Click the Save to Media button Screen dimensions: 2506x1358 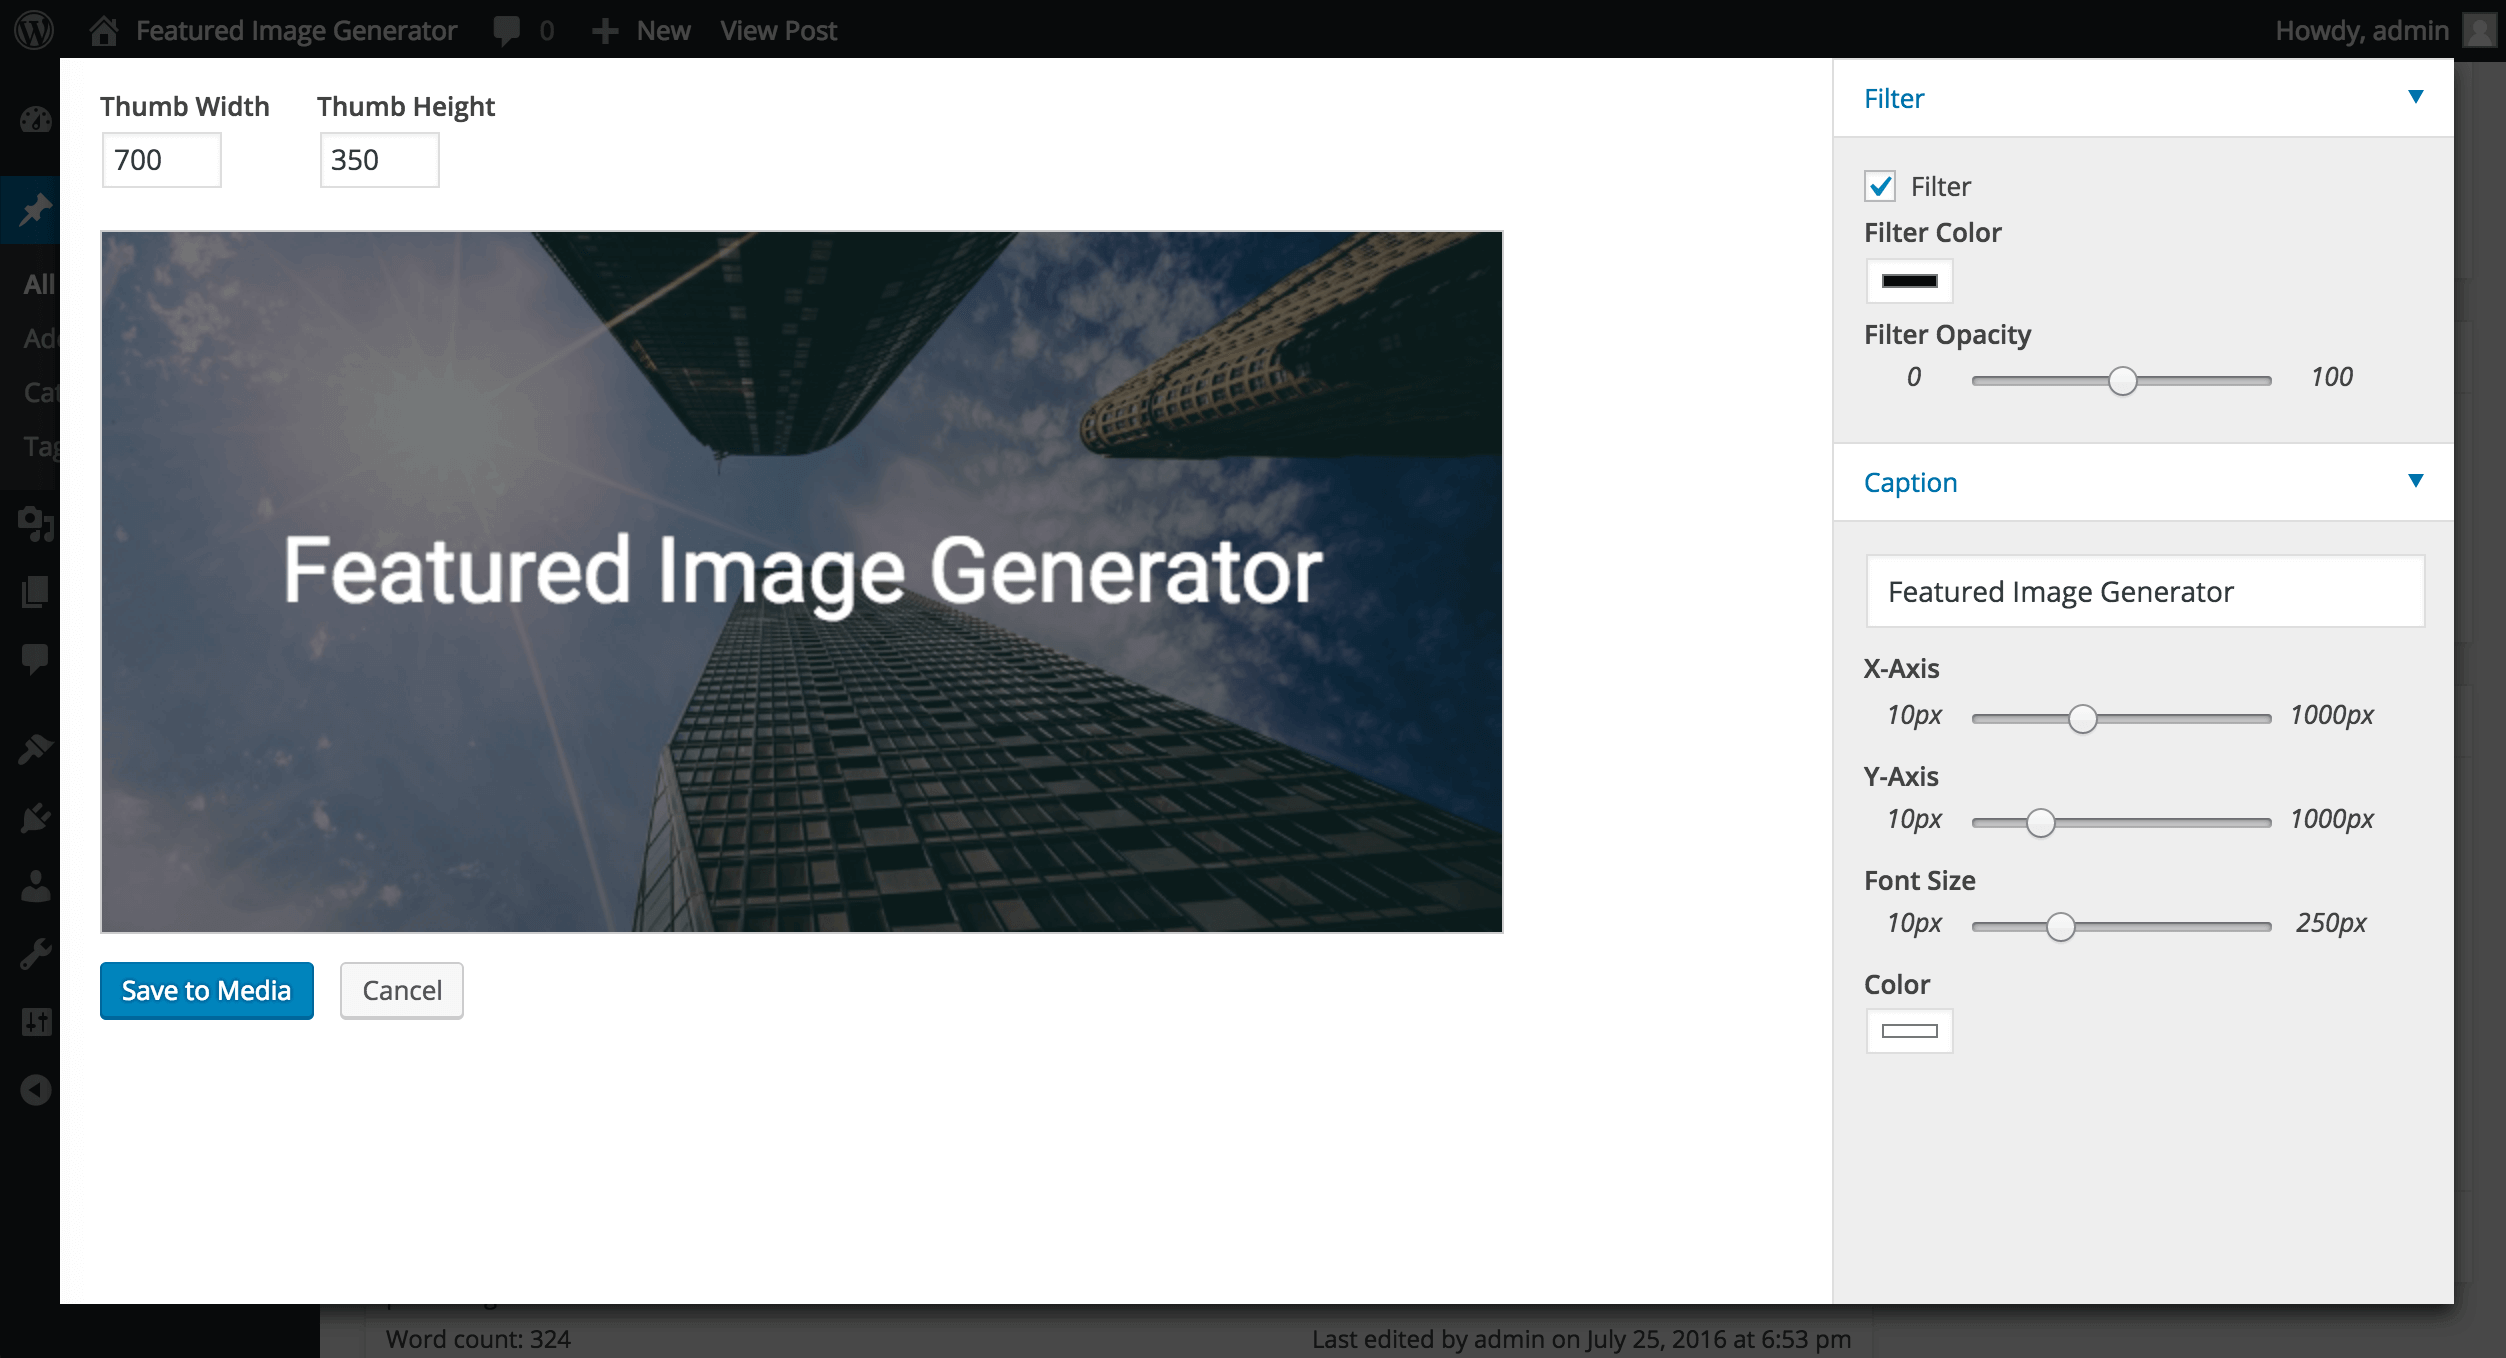tap(206, 990)
